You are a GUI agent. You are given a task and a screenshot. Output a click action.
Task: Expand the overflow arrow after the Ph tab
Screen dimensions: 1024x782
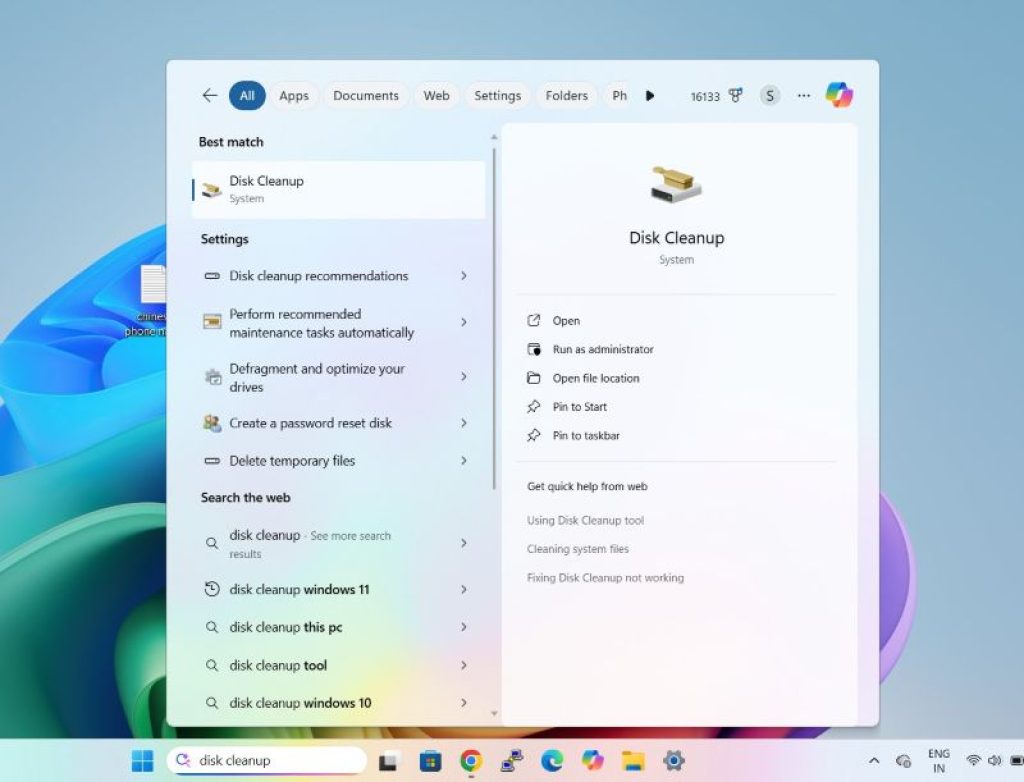[x=650, y=95]
